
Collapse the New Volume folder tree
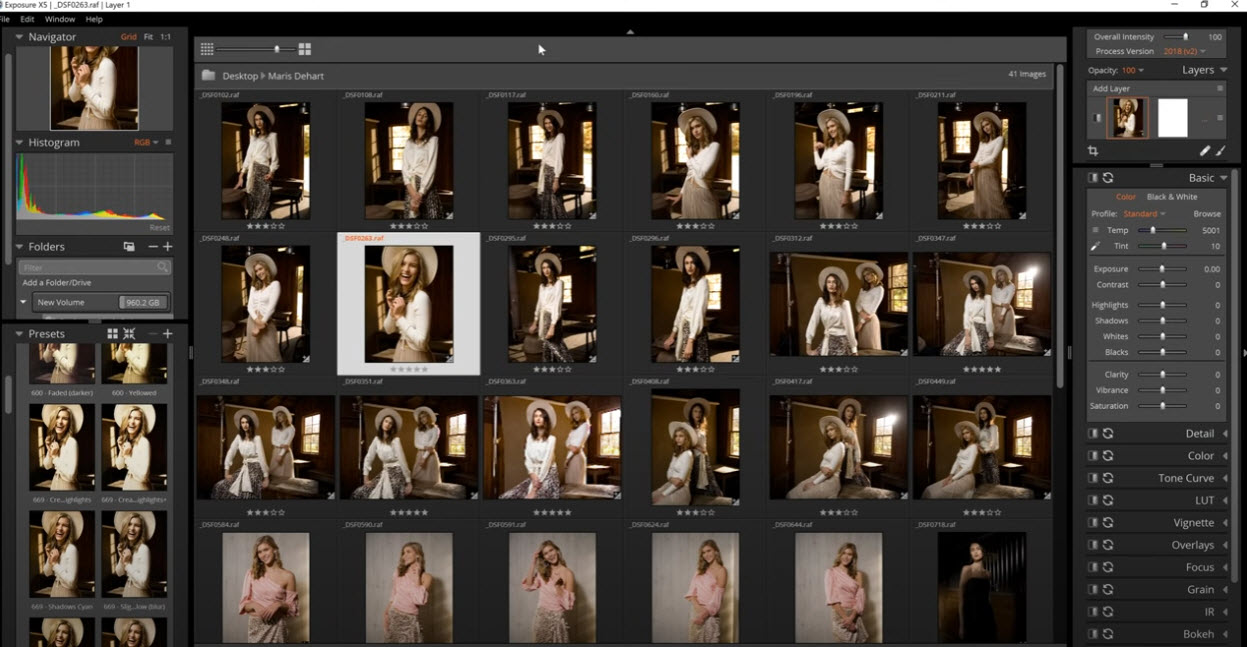pyautogui.click(x=24, y=302)
